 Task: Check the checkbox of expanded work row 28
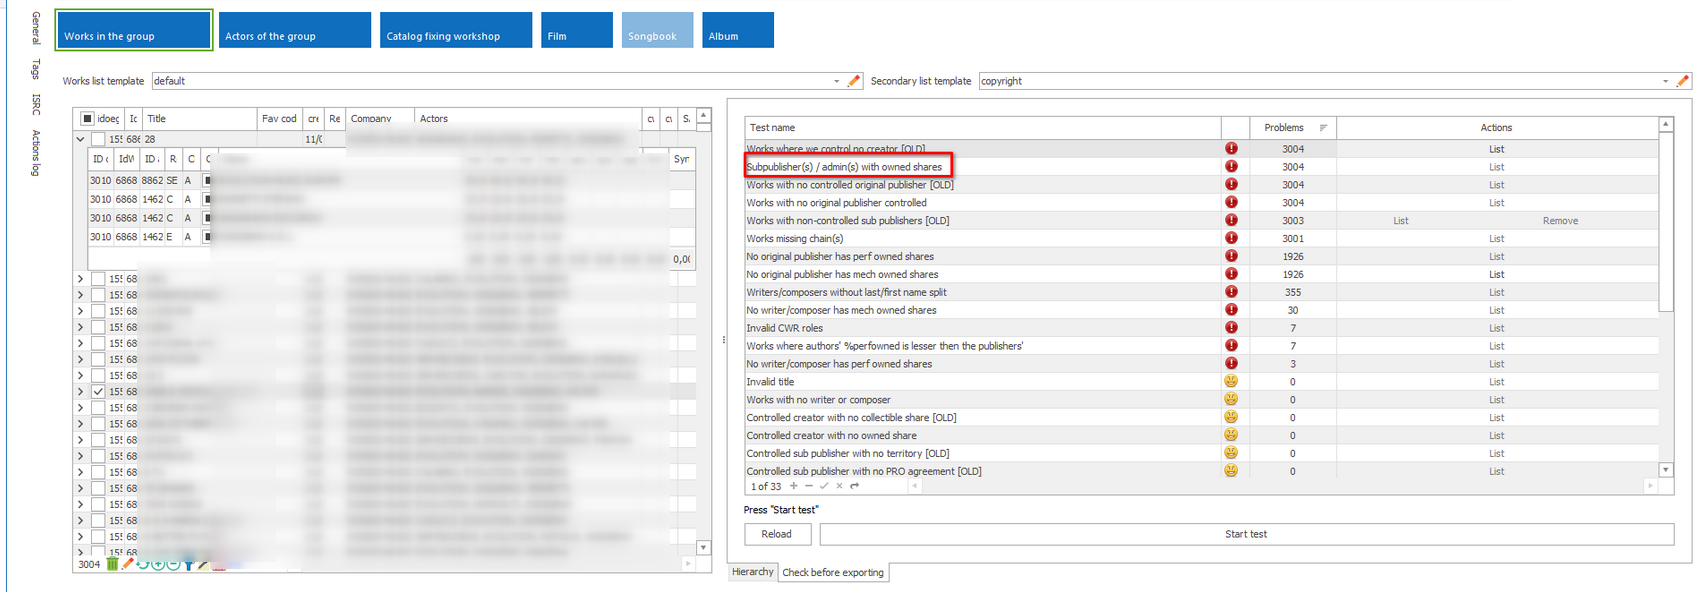(98, 139)
